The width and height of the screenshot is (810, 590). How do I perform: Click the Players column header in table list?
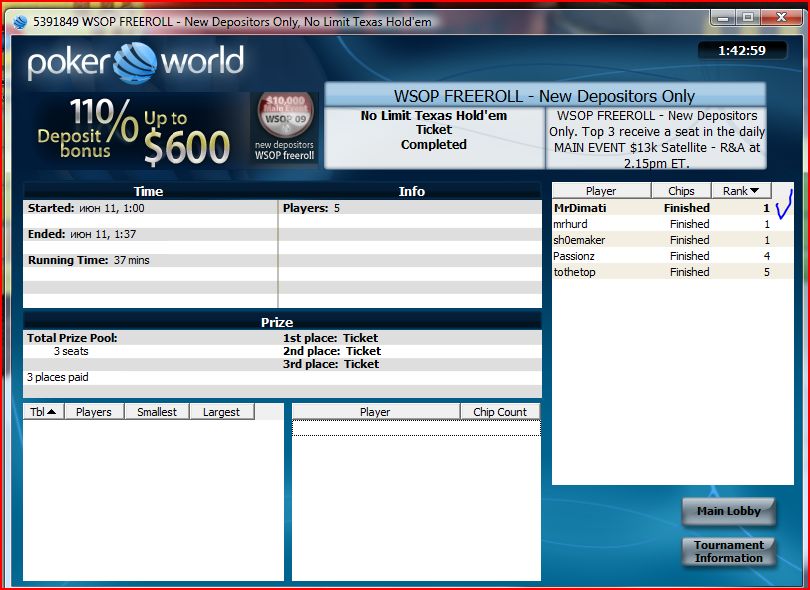pyautogui.click(x=94, y=412)
